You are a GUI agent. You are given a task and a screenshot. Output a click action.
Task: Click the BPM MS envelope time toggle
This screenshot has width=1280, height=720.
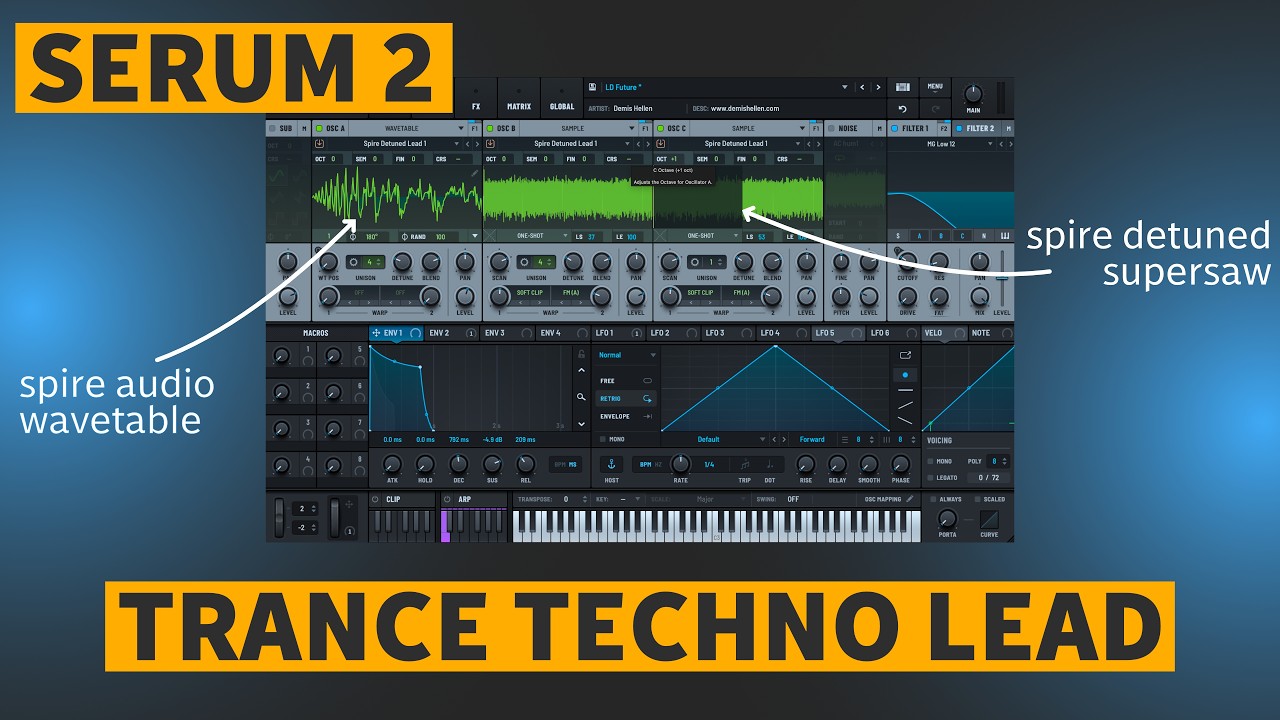[x=566, y=464]
